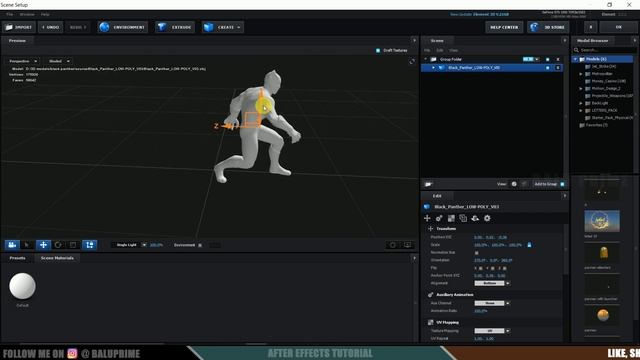Screen dimensions: 640x360
Task: Expand Black_Panther_LOW-POLY_V03 scene item
Action: (433, 68)
